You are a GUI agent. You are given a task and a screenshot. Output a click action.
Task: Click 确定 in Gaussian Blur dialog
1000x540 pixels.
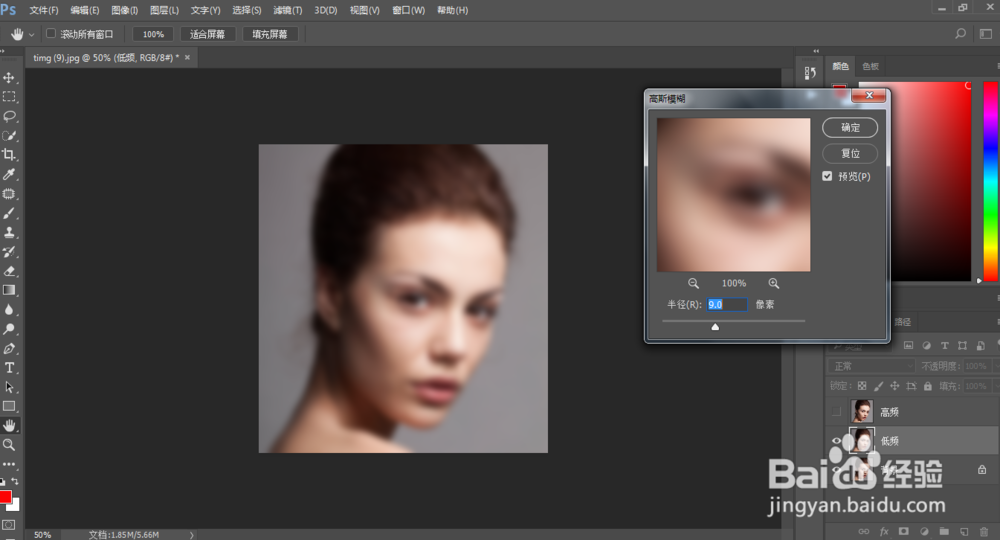[x=850, y=128]
